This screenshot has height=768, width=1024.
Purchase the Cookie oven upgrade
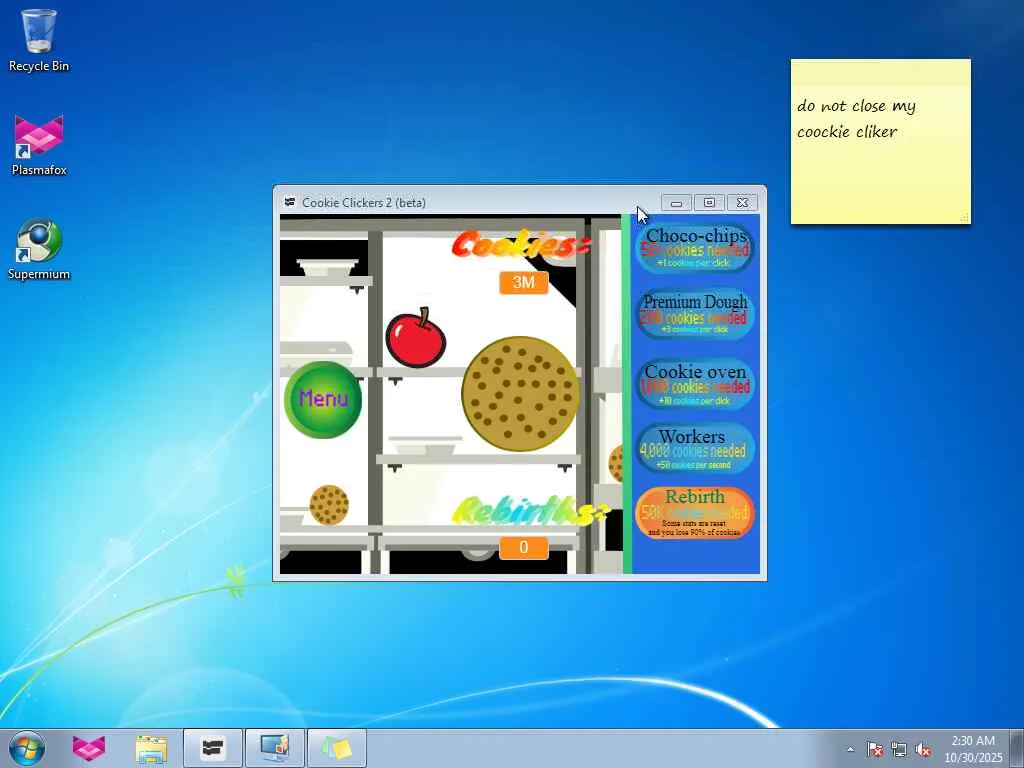tap(695, 384)
